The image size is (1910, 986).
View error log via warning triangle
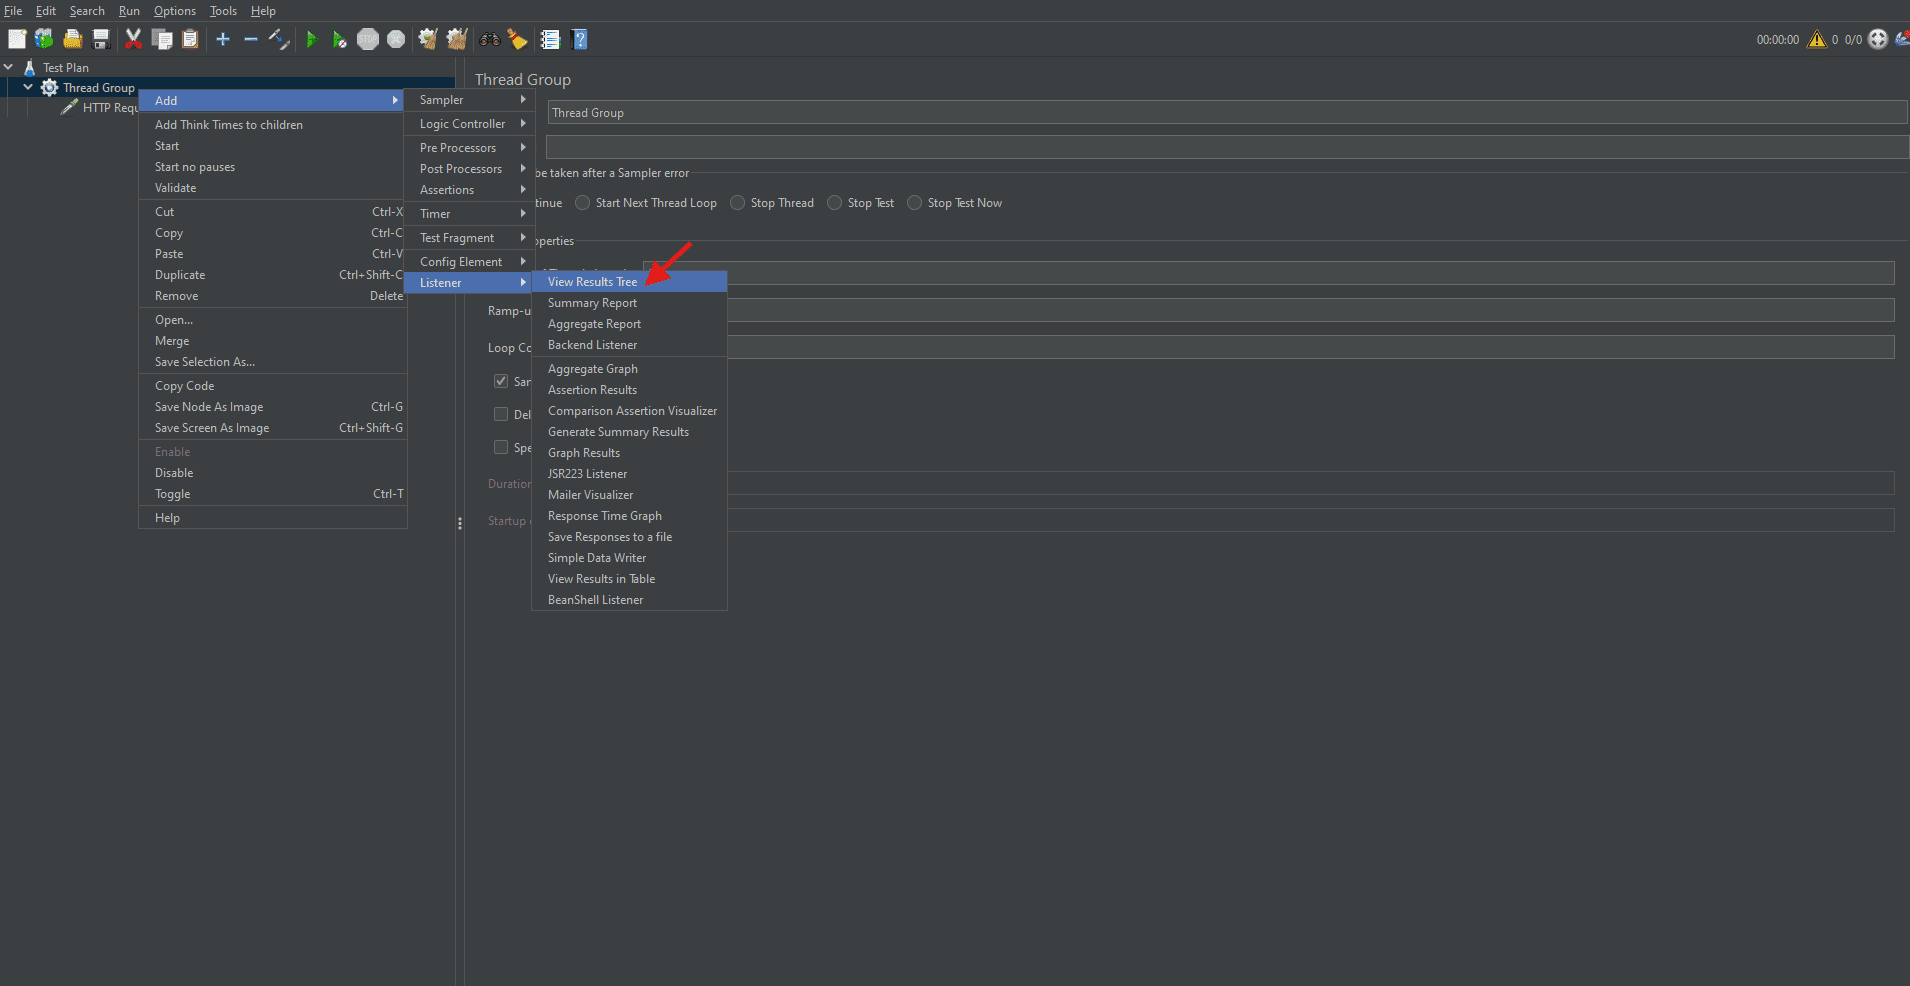[1815, 40]
